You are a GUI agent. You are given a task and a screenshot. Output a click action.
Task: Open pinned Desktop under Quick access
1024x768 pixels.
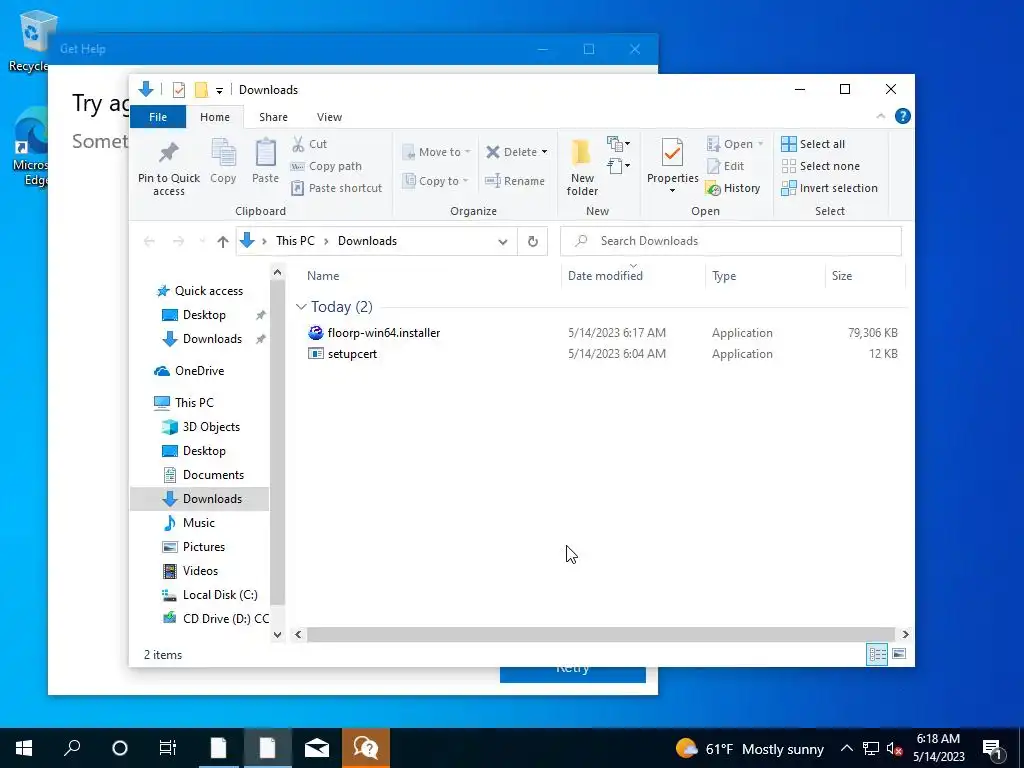204,315
